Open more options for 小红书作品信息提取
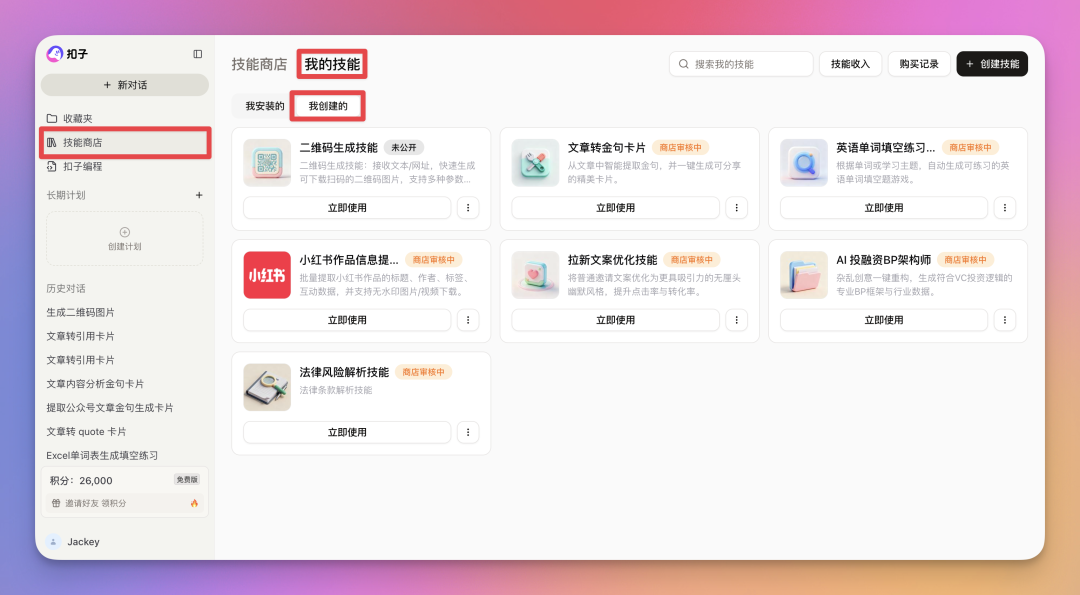This screenshot has height=595, width=1080. [x=468, y=320]
